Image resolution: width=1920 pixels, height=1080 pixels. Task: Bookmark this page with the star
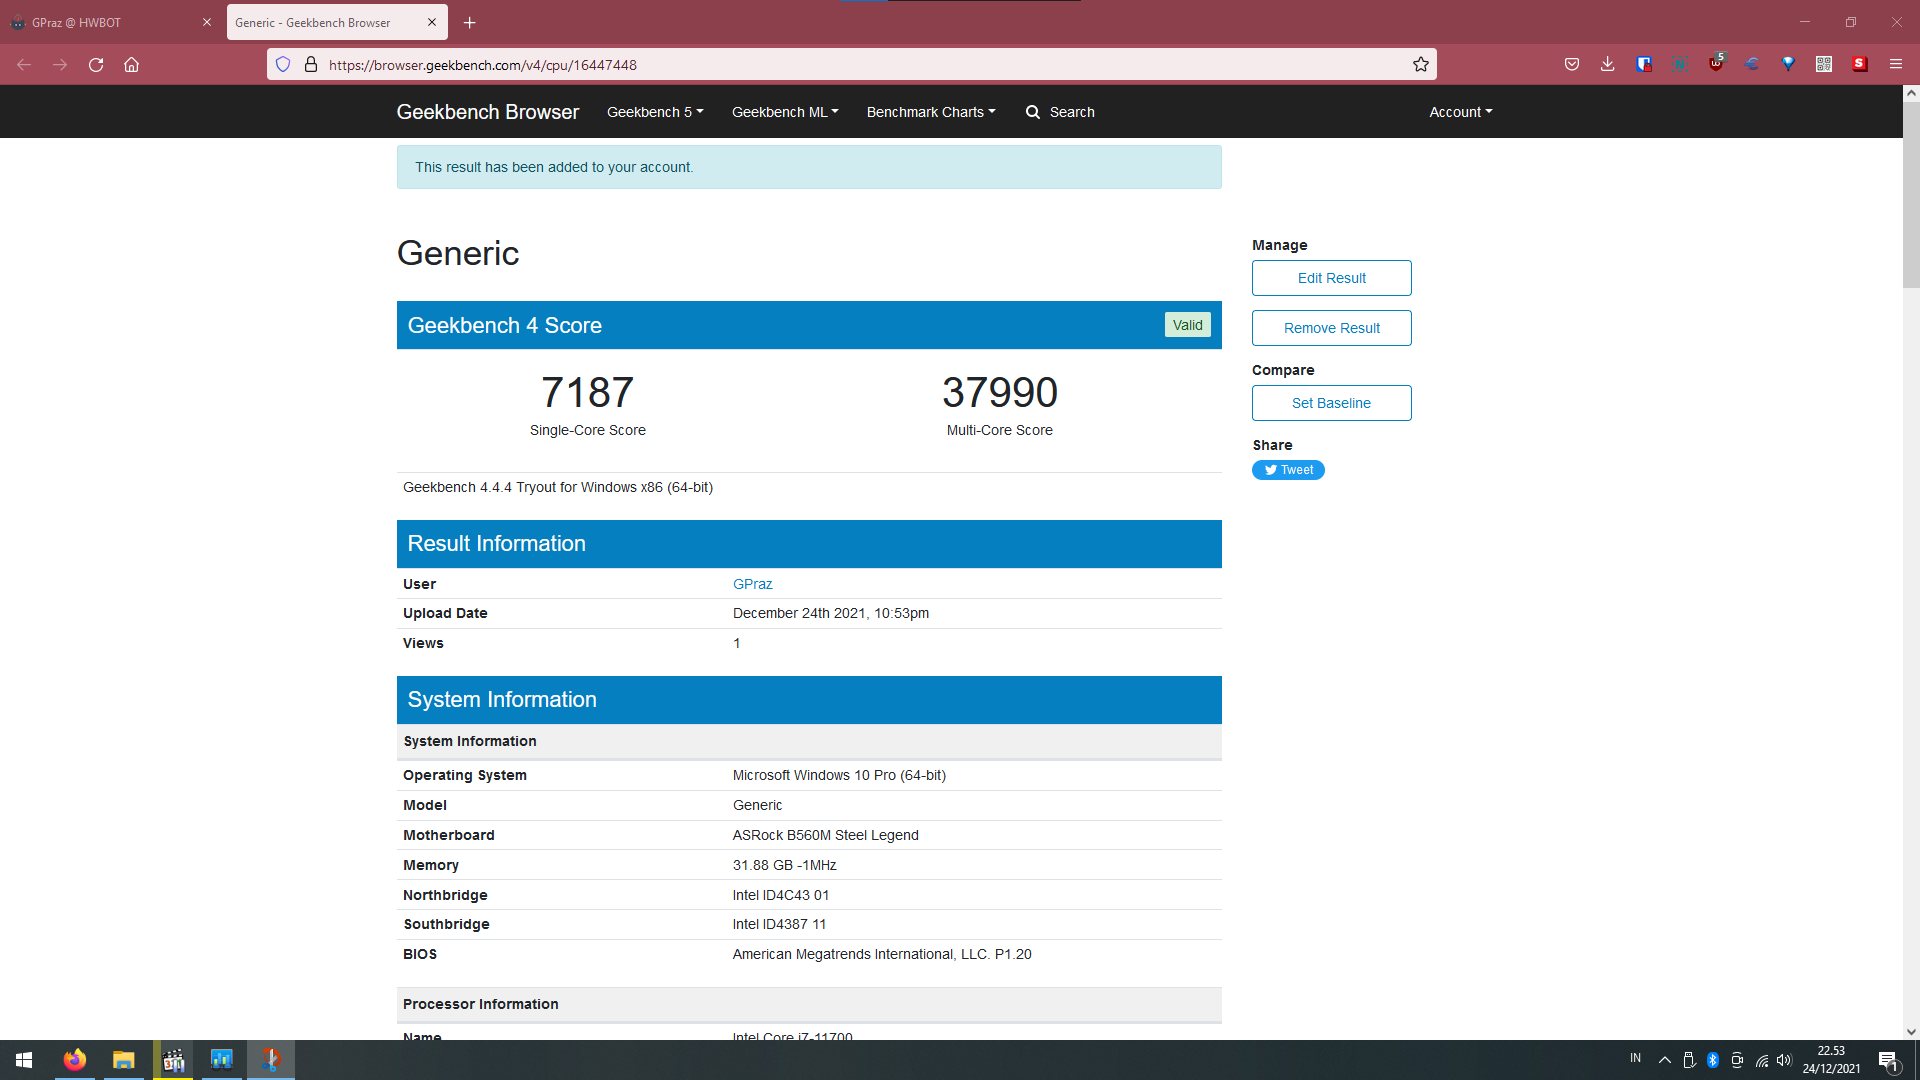pos(1421,64)
